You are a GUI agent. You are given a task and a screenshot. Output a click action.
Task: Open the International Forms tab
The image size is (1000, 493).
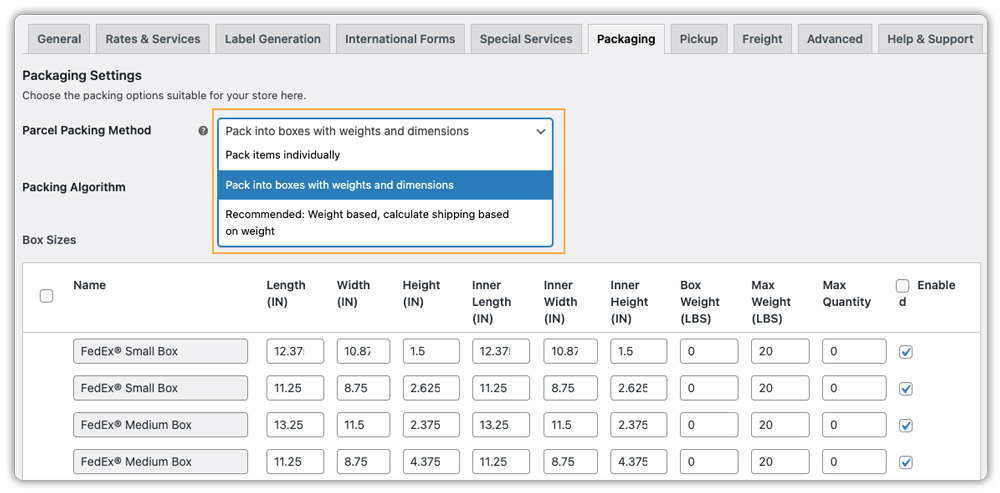click(400, 39)
